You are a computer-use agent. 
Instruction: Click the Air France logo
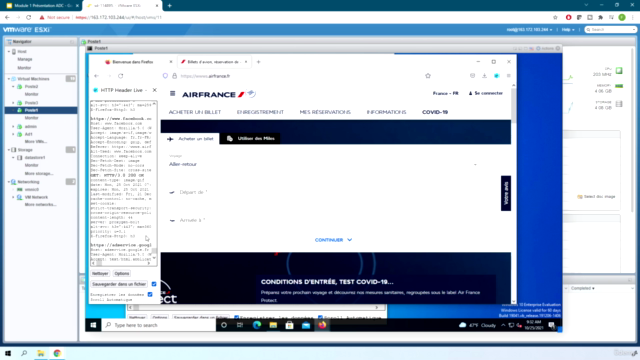point(219,94)
